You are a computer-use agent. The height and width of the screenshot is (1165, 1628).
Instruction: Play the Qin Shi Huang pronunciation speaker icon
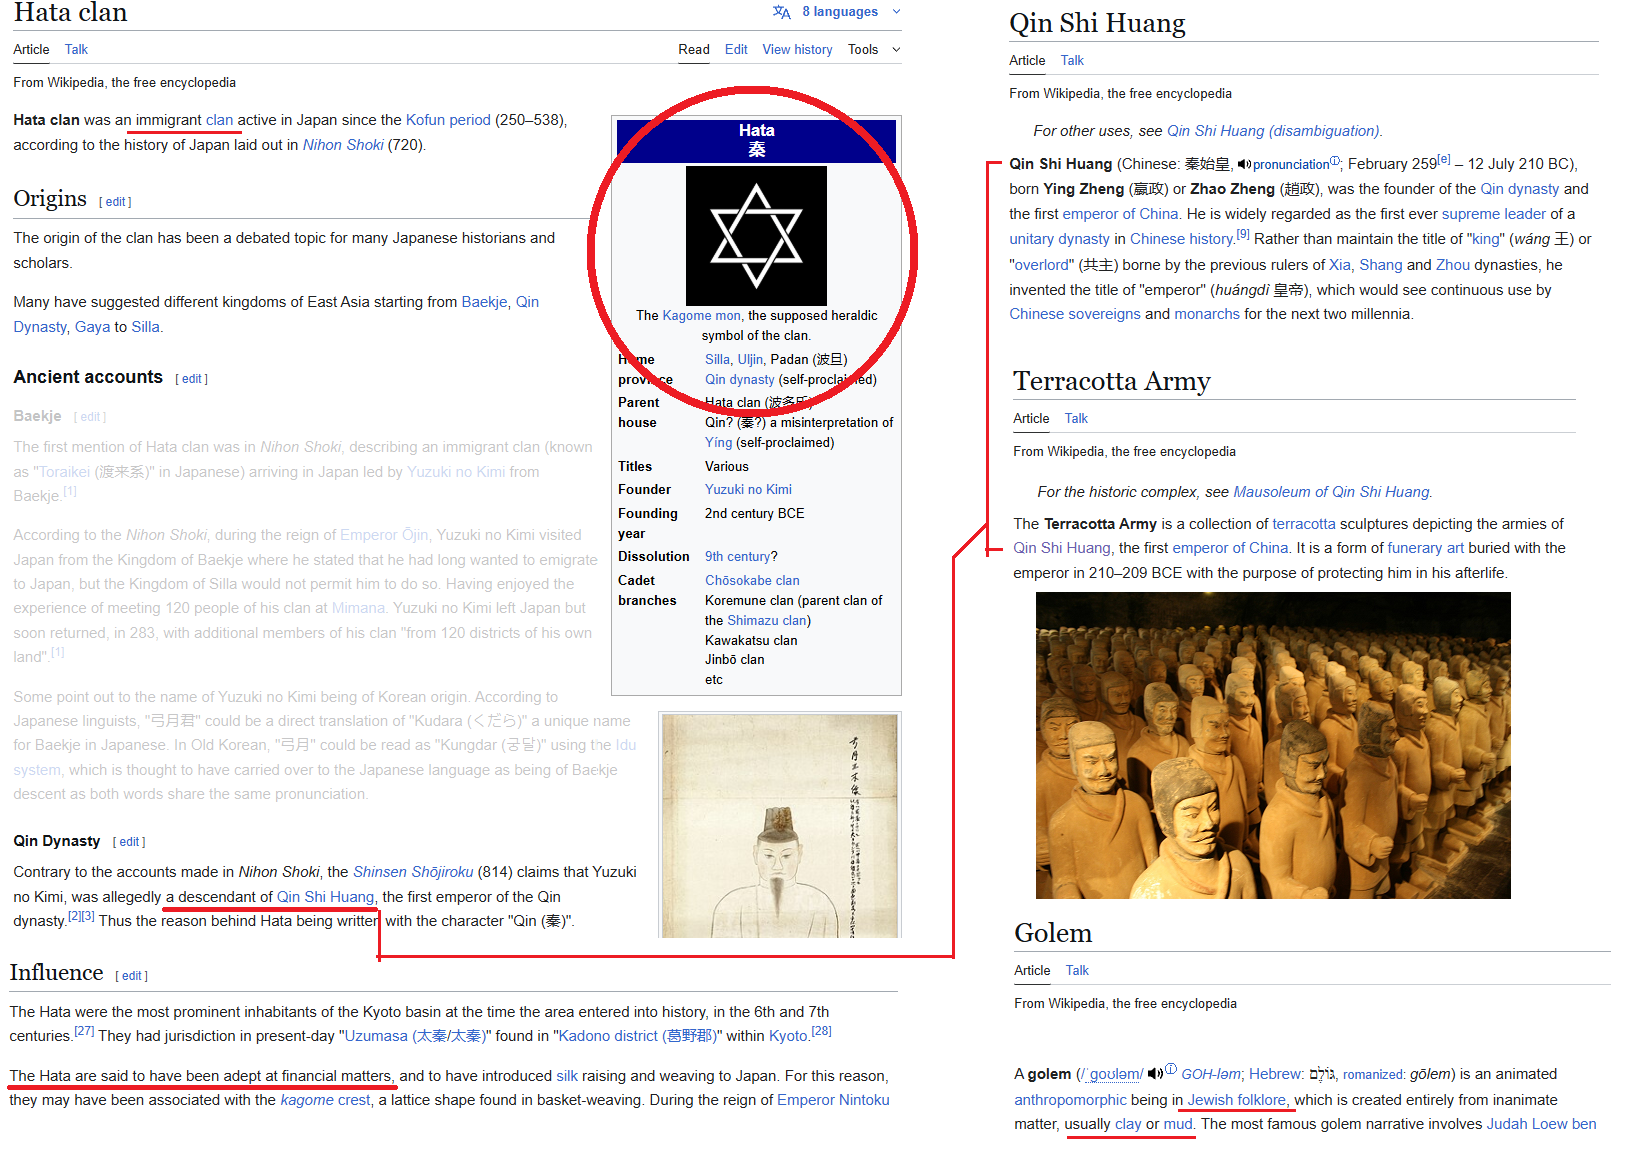(x=1244, y=164)
